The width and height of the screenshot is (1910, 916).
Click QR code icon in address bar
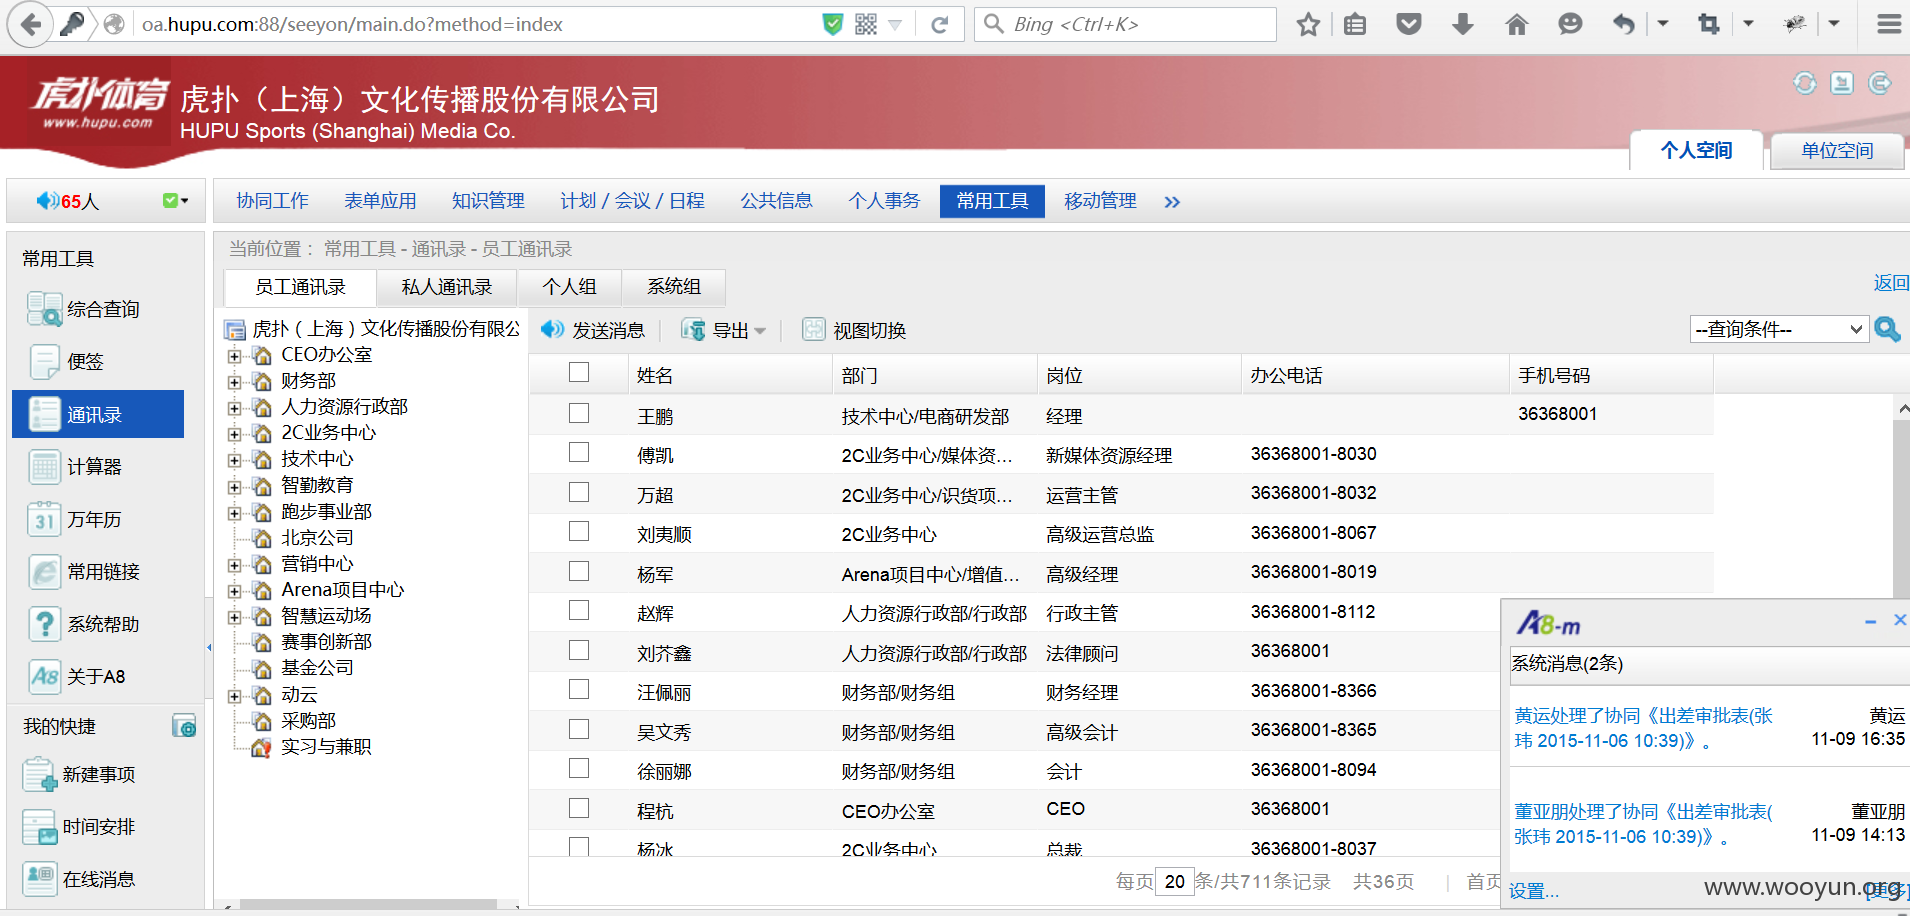[866, 25]
